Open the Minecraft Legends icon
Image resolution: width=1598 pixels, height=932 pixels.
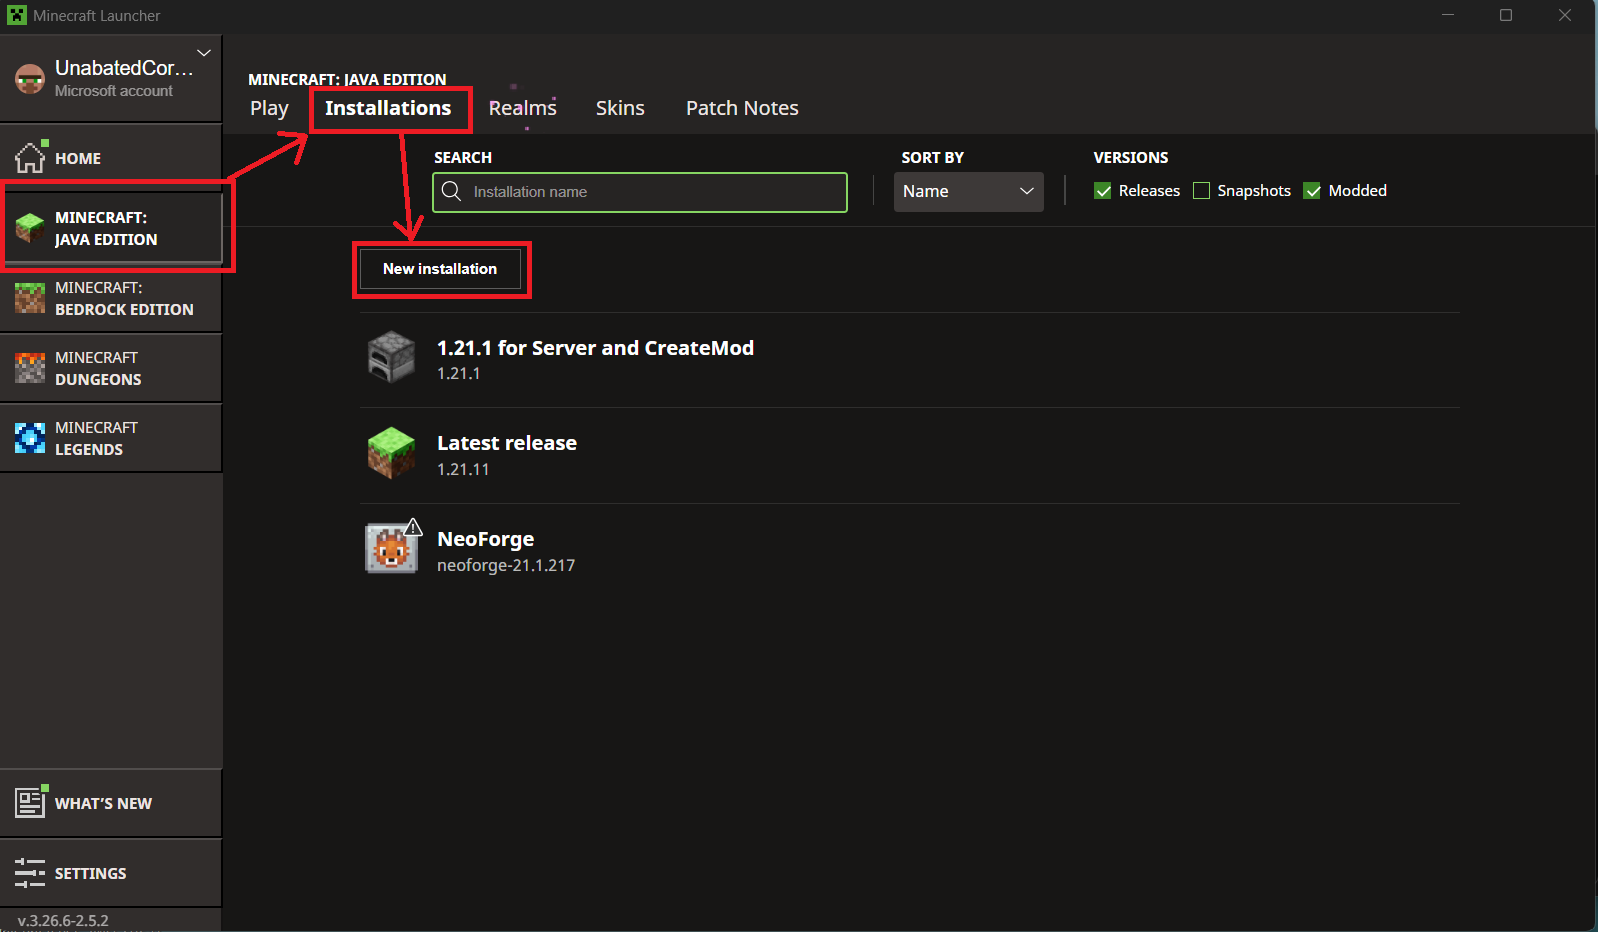30,438
